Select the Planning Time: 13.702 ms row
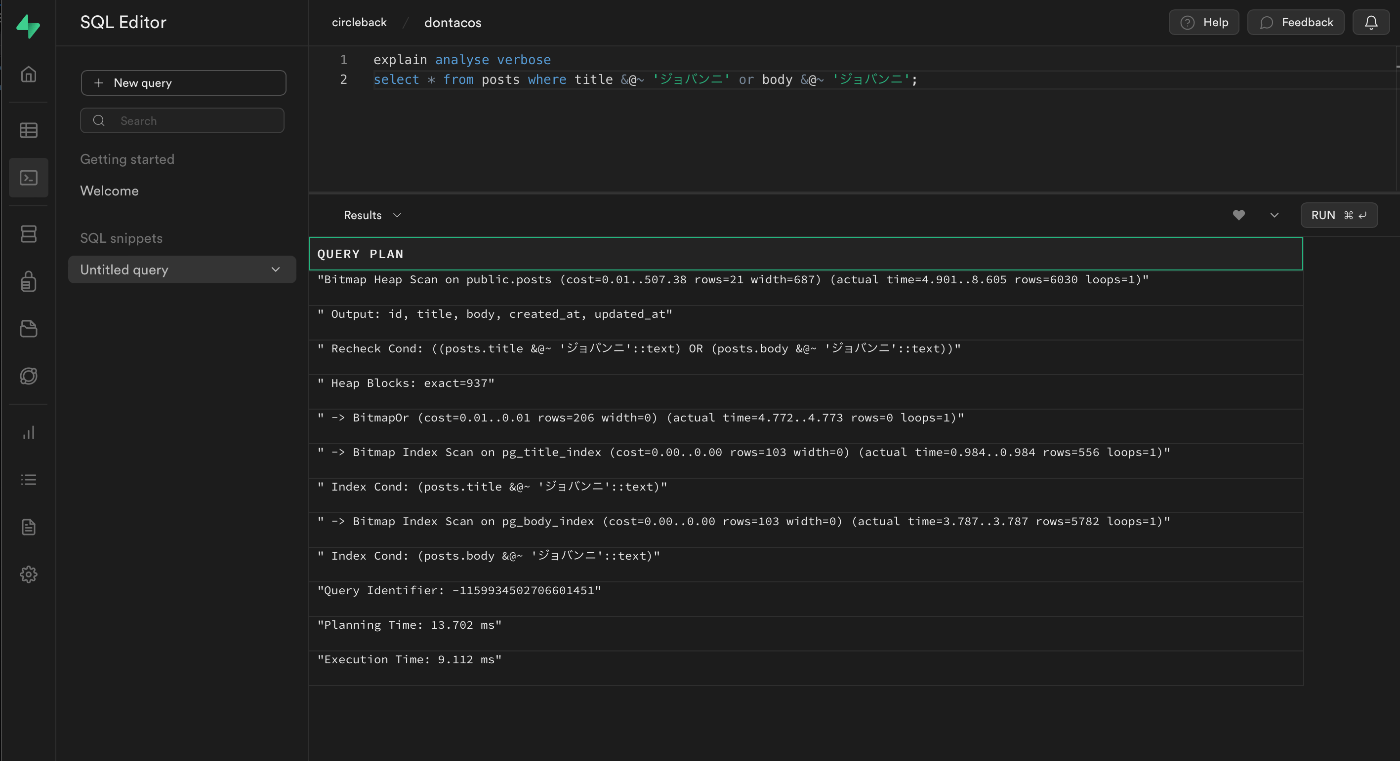 (806, 633)
